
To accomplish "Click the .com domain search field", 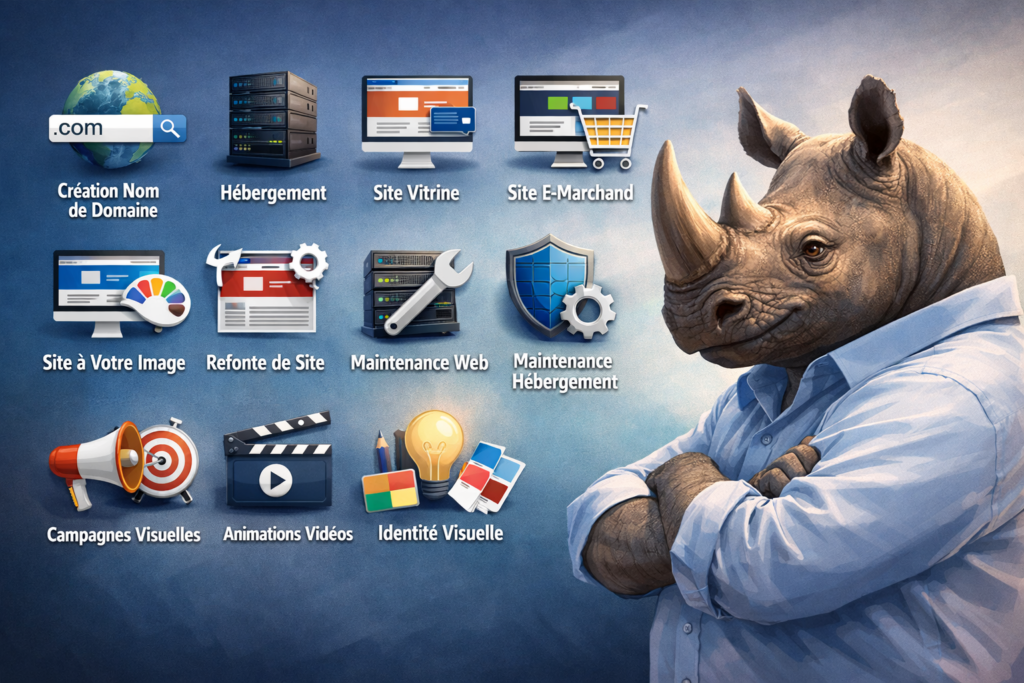I will pyautogui.click(x=101, y=128).
